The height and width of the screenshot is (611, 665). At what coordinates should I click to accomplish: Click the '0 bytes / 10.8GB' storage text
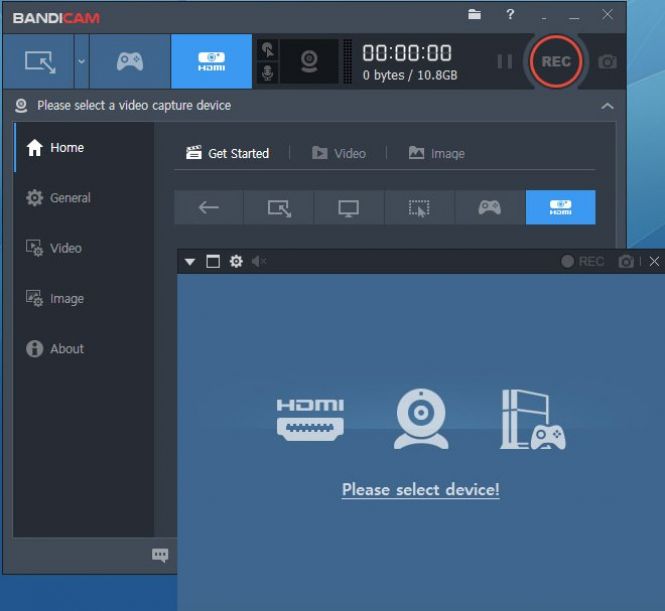tap(410, 75)
